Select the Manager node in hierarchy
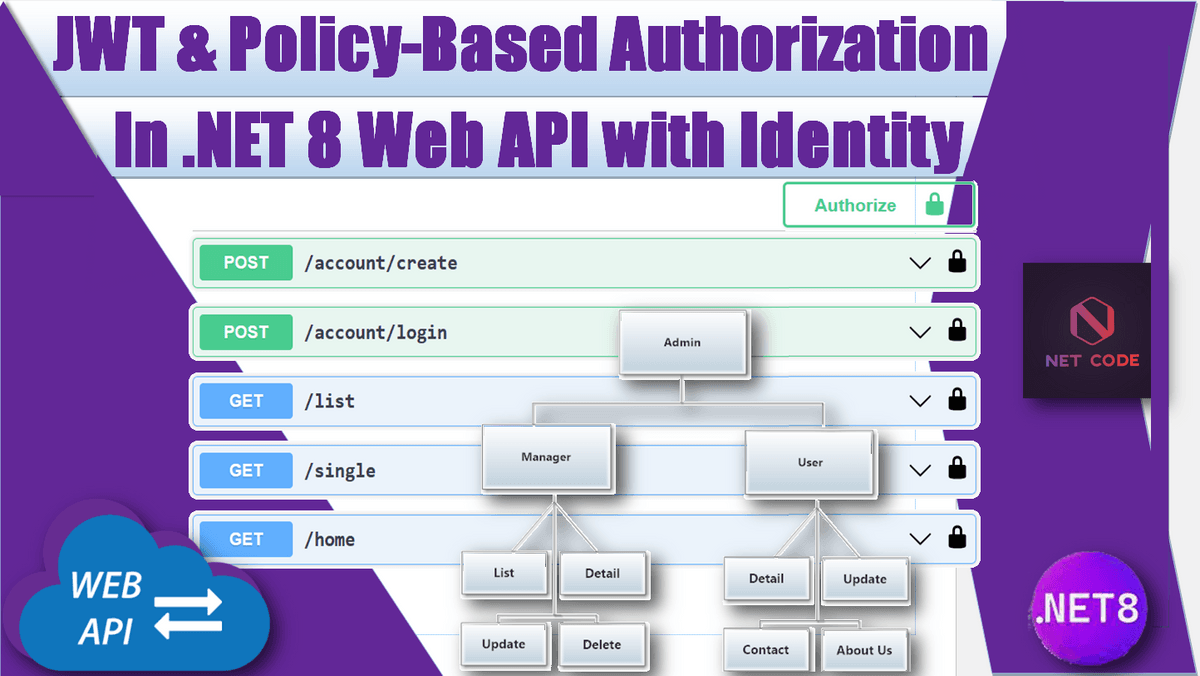The width and height of the screenshot is (1200, 676). click(x=546, y=457)
